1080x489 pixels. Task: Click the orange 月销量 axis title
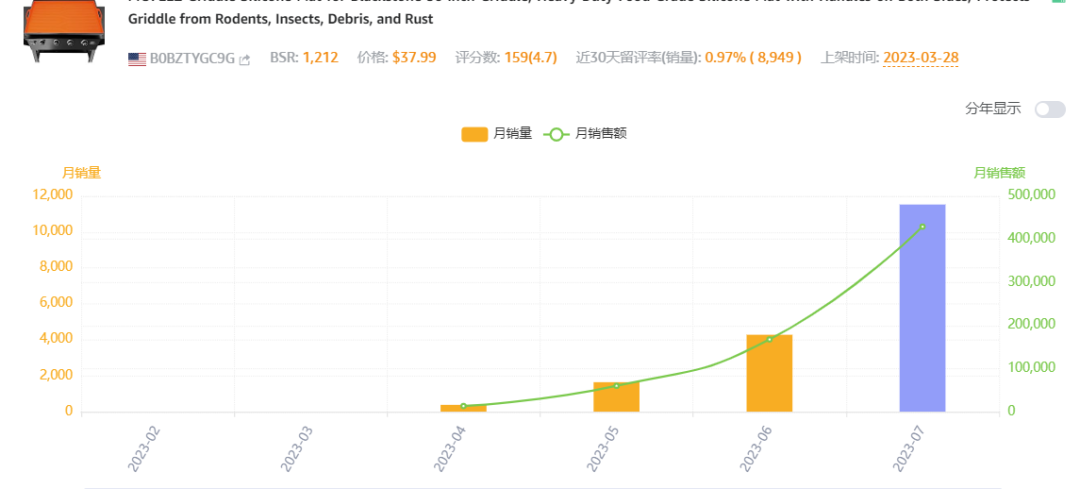82,173
